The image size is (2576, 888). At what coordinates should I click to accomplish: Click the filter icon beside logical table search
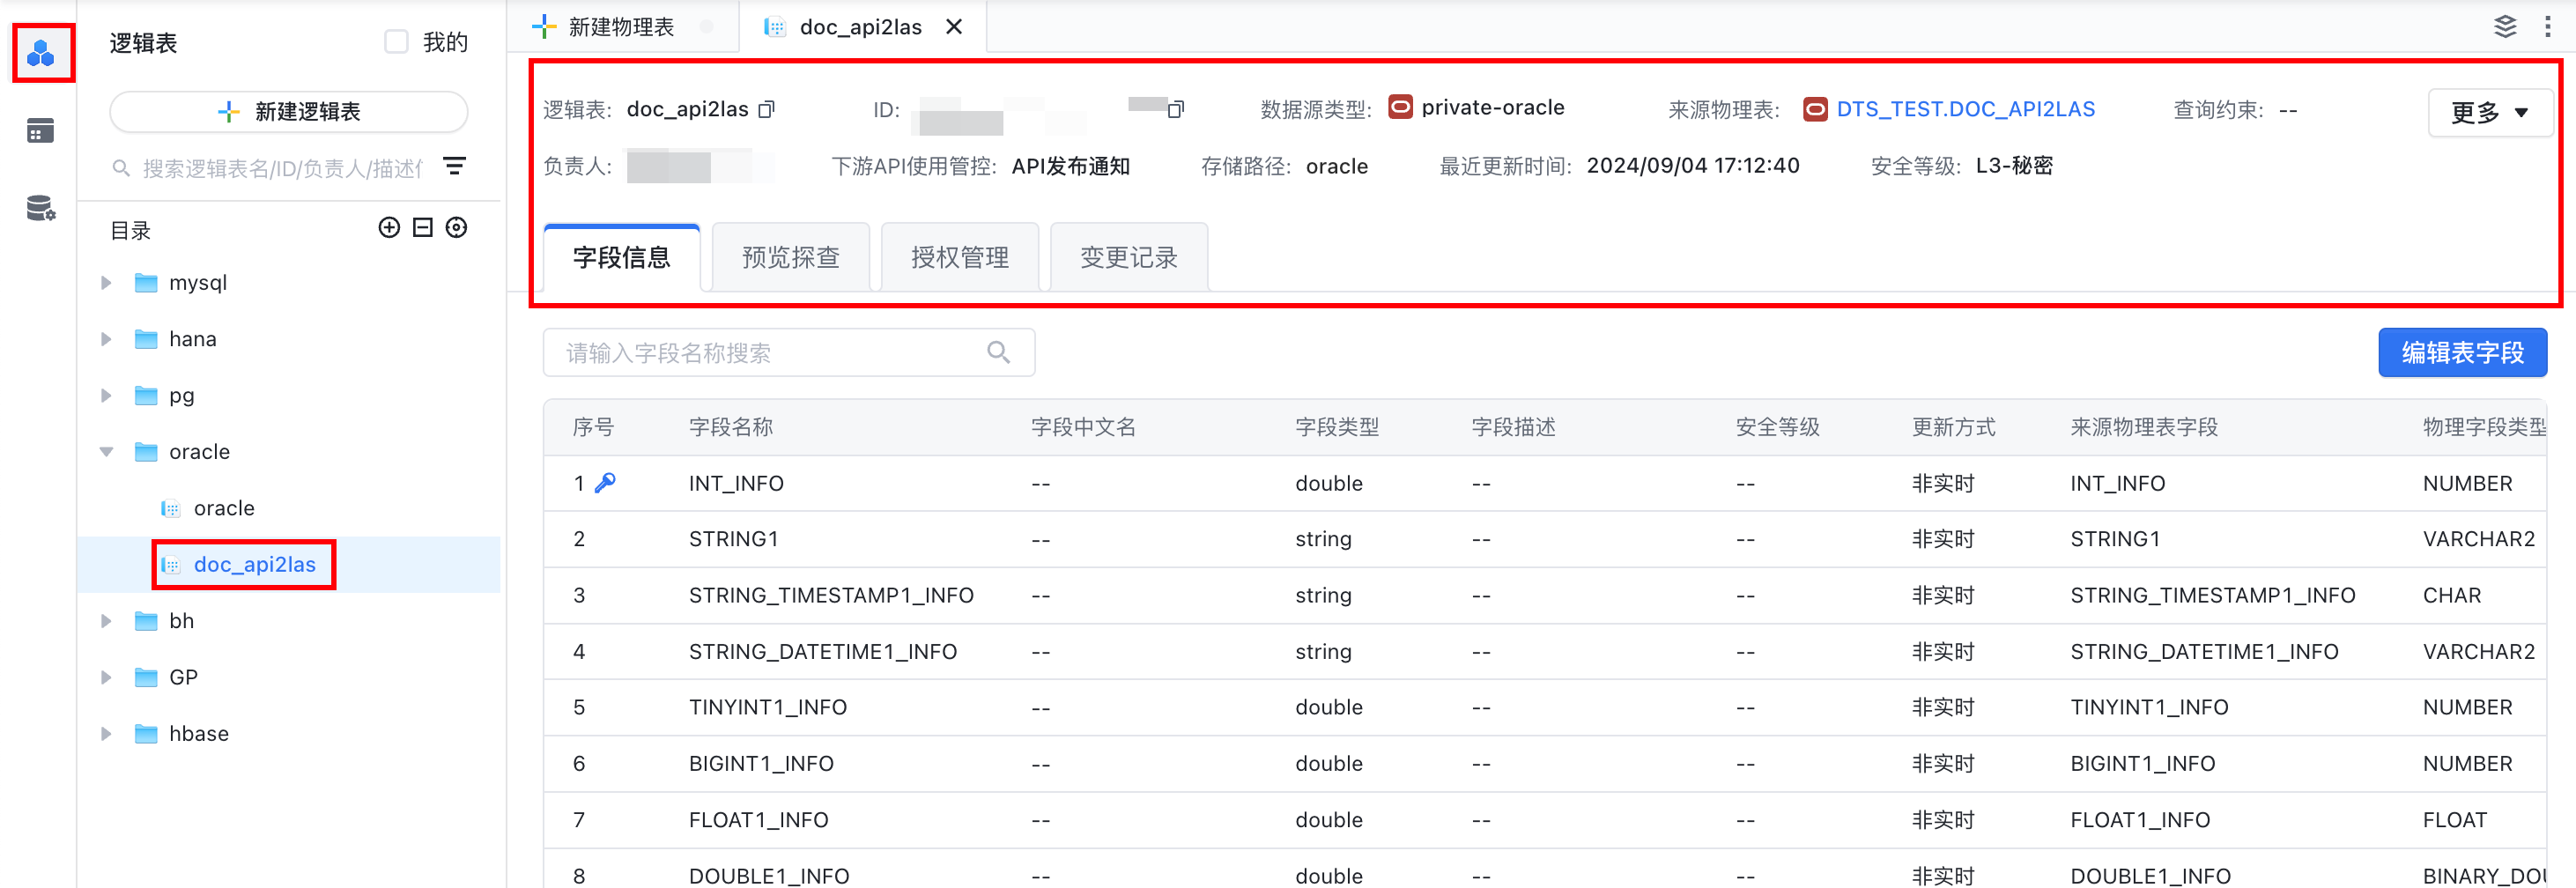[454, 166]
